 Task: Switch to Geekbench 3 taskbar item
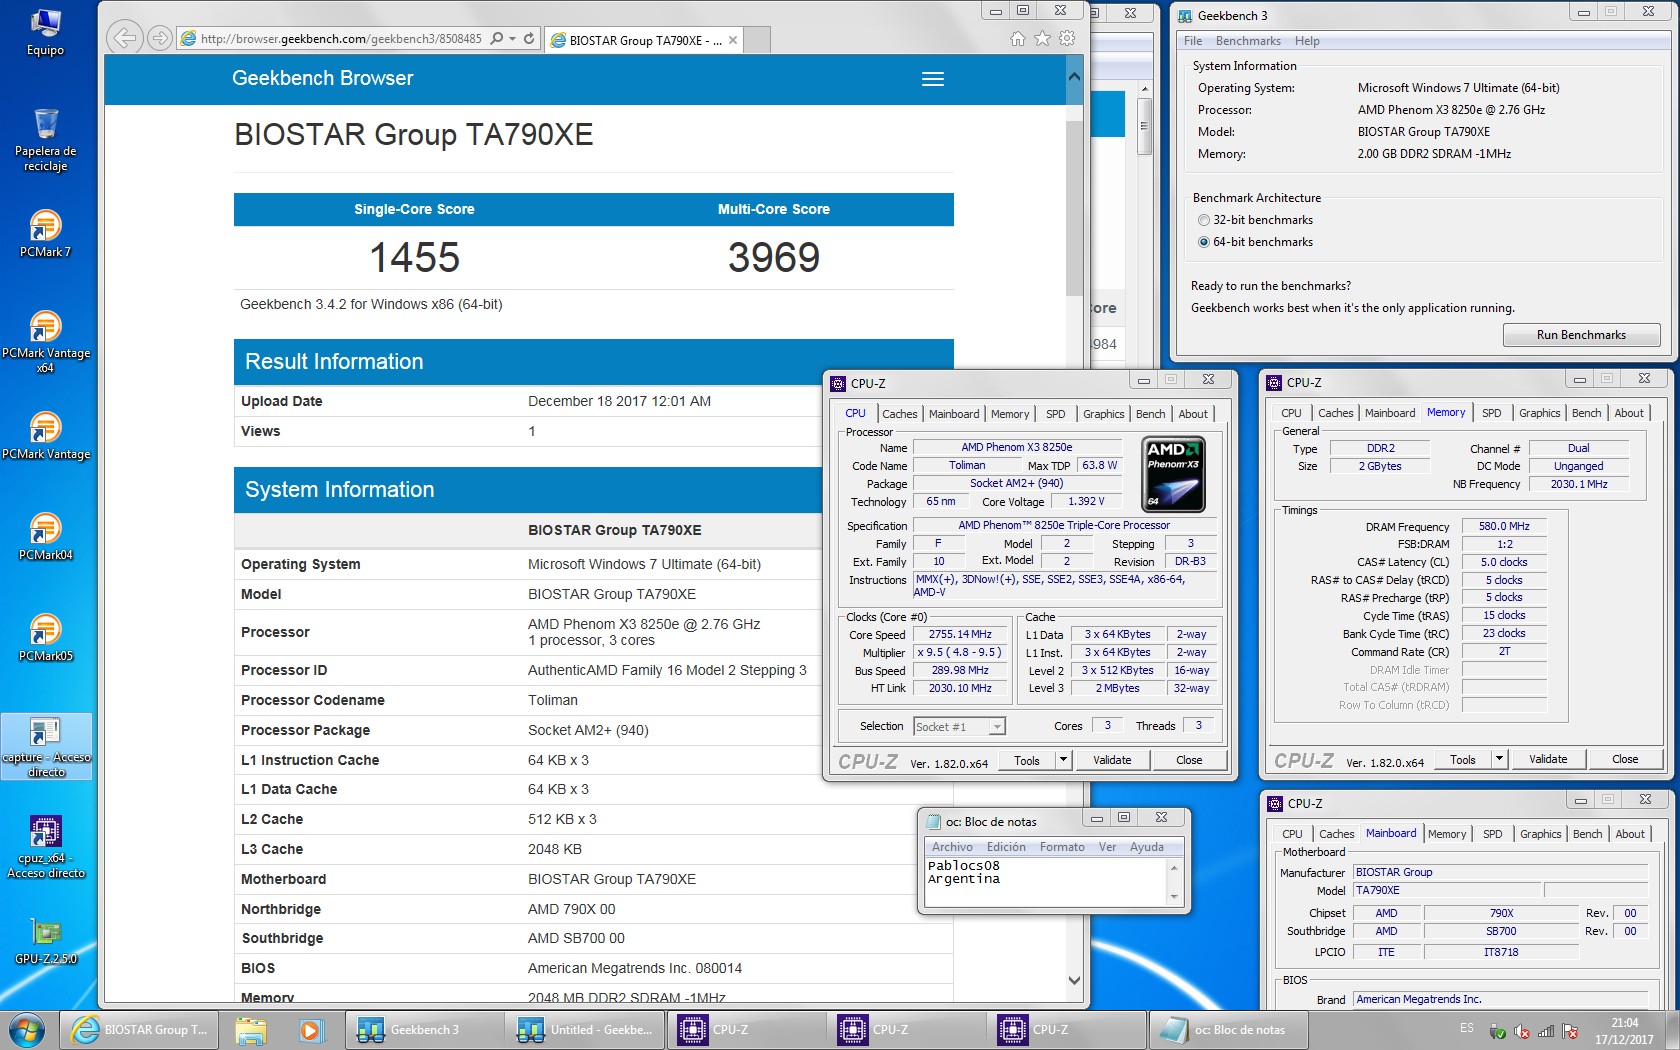(x=424, y=1030)
